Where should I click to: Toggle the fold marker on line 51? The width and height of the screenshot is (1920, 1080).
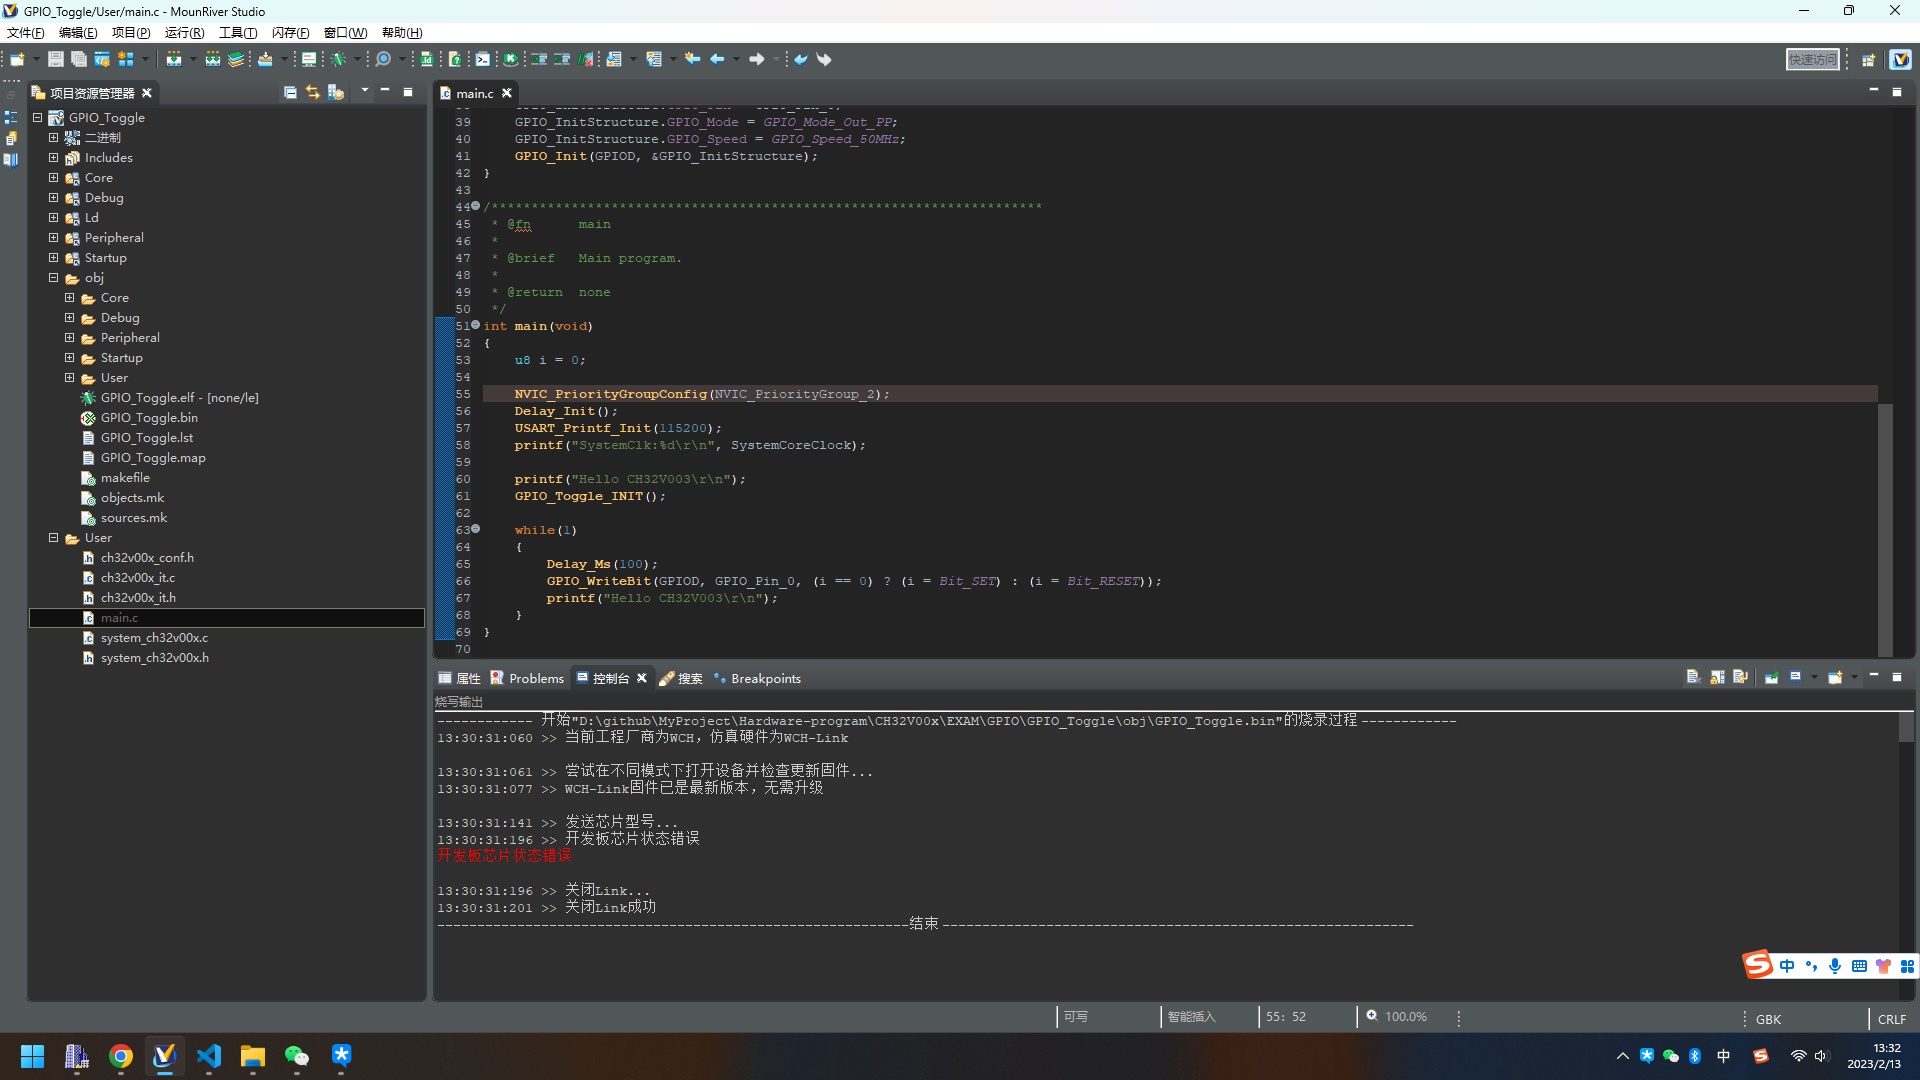click(476, 325)
